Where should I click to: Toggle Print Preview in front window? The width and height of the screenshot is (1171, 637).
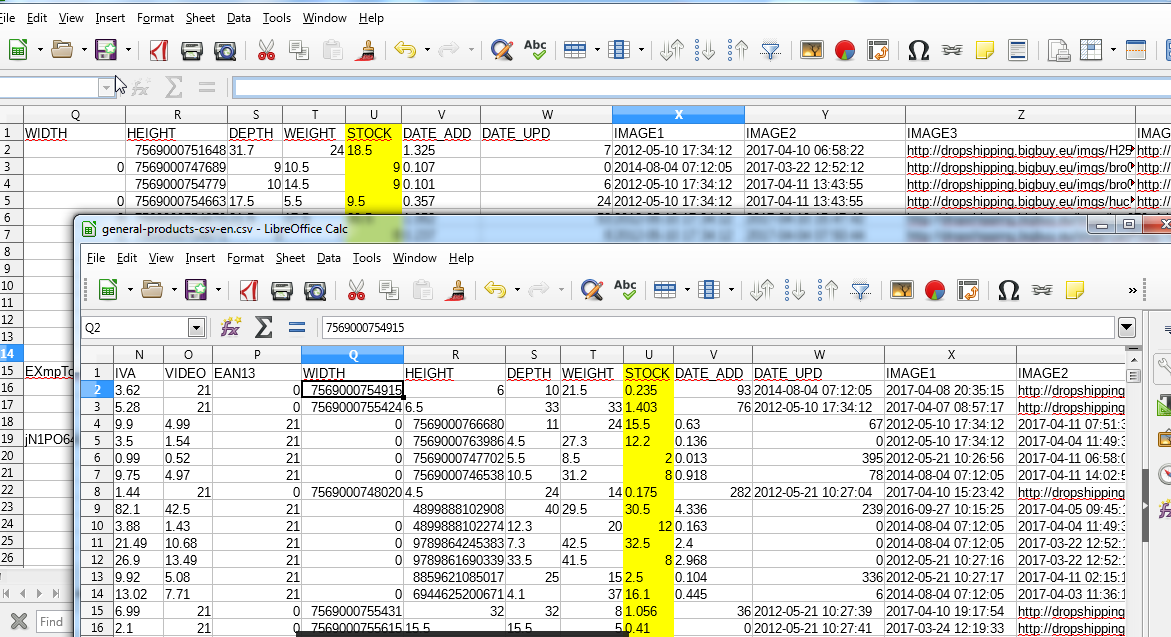pos(315,290)
